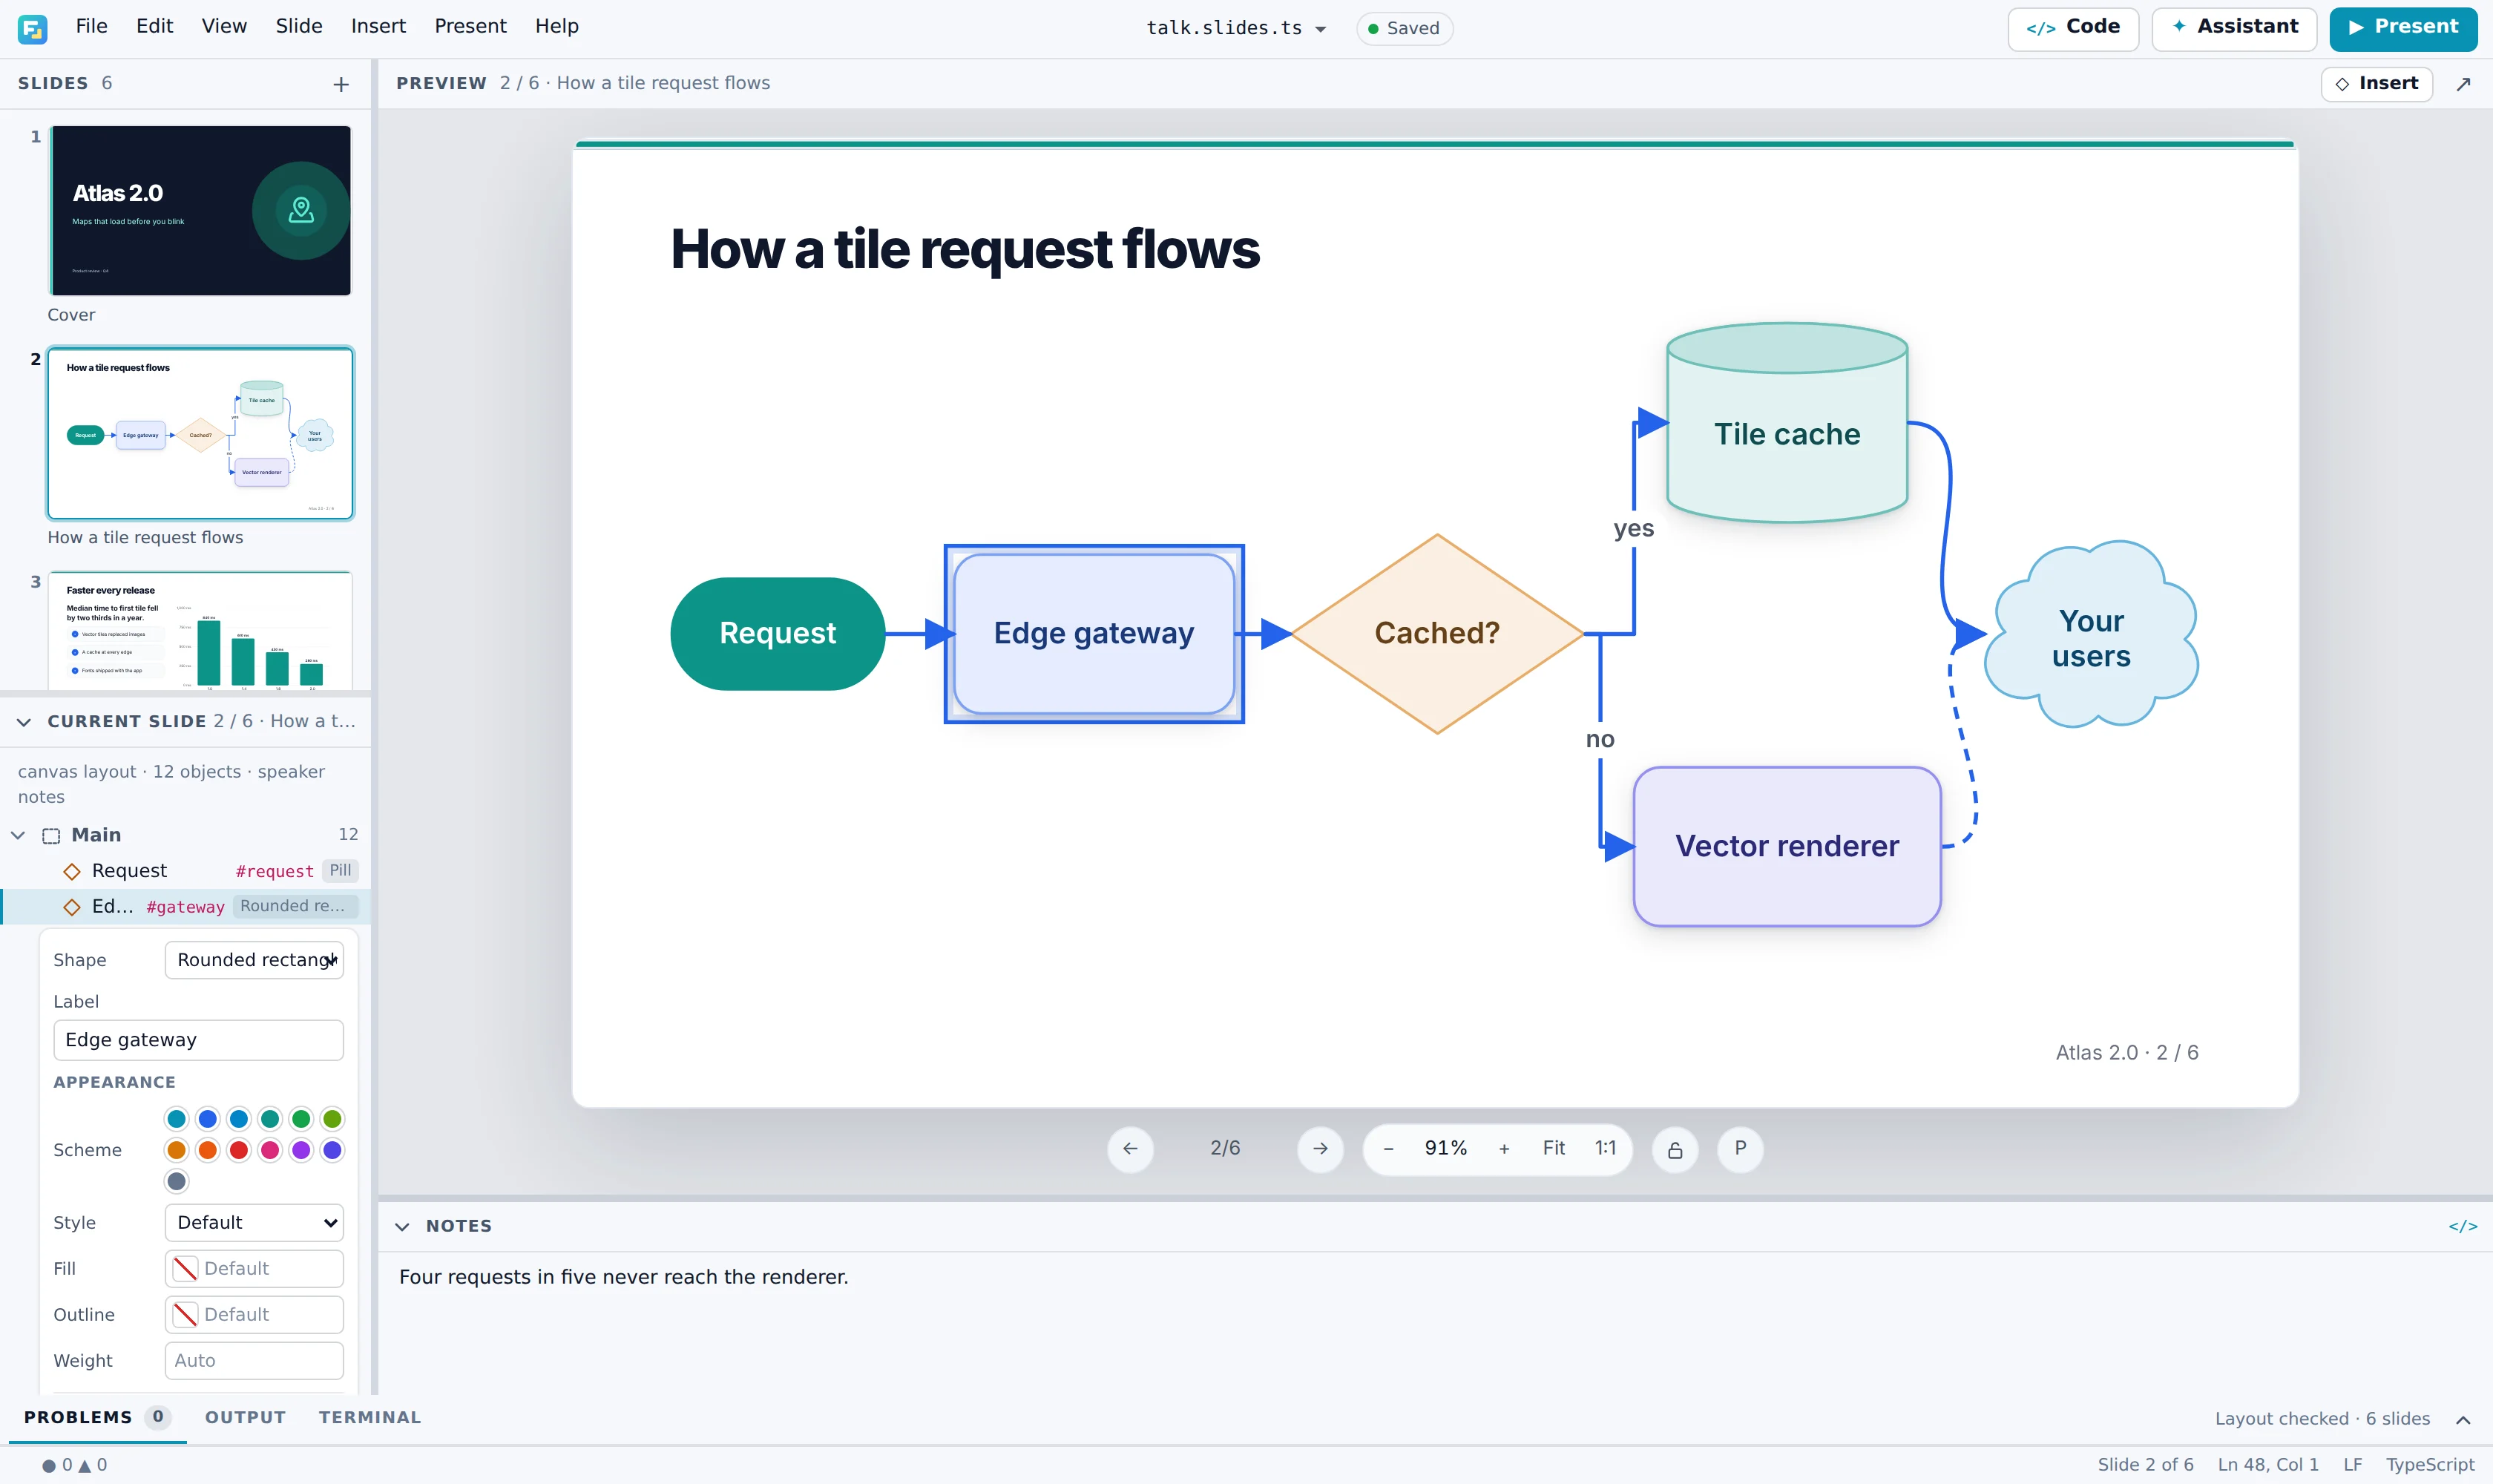Click the app logo icon
Viewport: 2493px width, 1484px height.
[x=32, y=28]
